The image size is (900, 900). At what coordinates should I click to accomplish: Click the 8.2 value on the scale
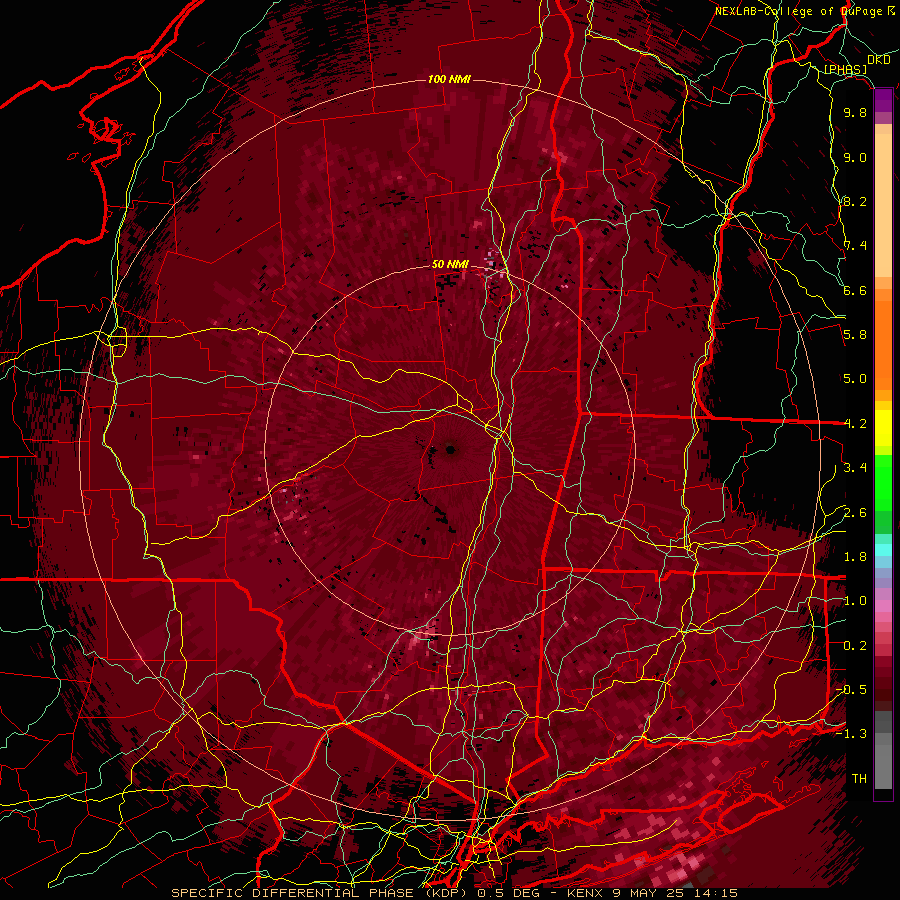[x=855, y=202]
